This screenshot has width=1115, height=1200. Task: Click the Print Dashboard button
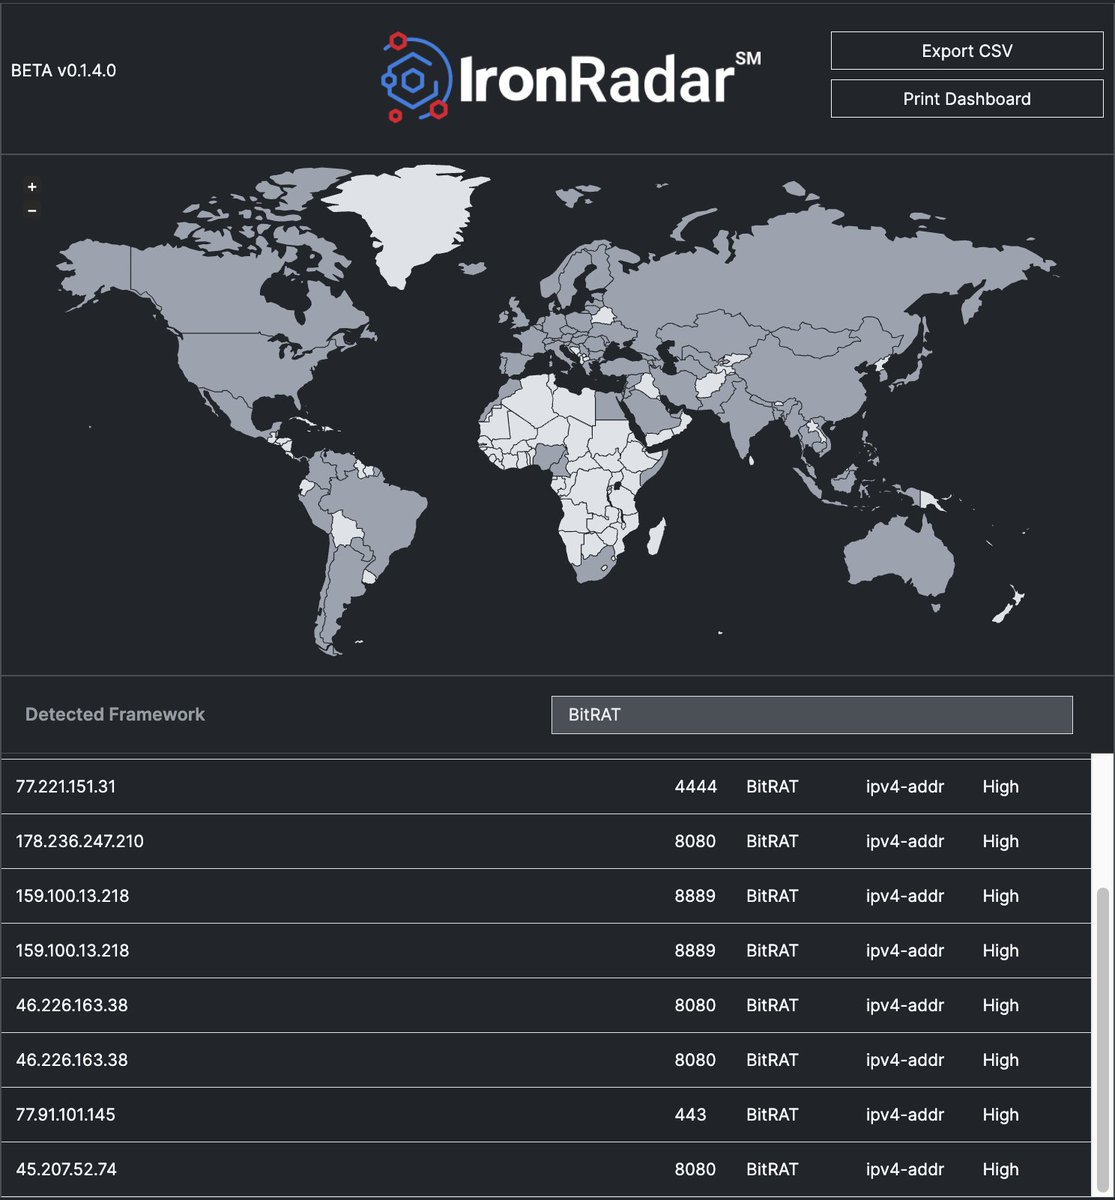pos(967,99)
